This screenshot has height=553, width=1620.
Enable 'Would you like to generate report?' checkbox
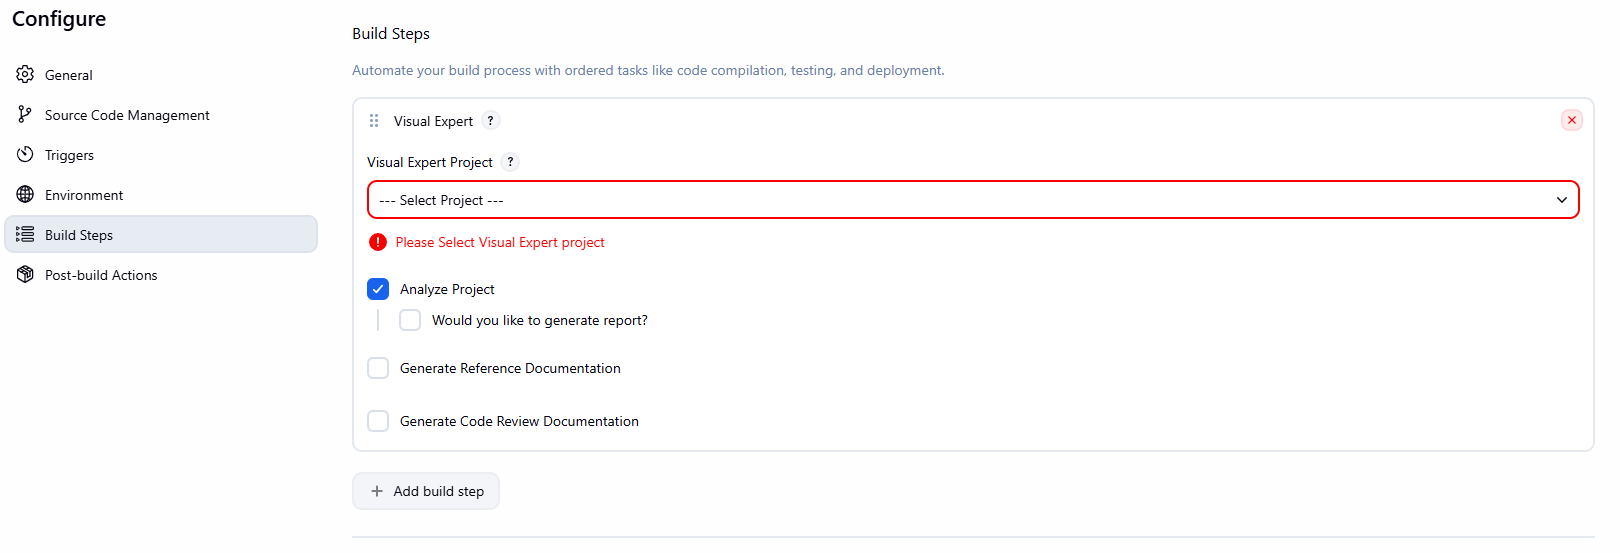point(410,320)
